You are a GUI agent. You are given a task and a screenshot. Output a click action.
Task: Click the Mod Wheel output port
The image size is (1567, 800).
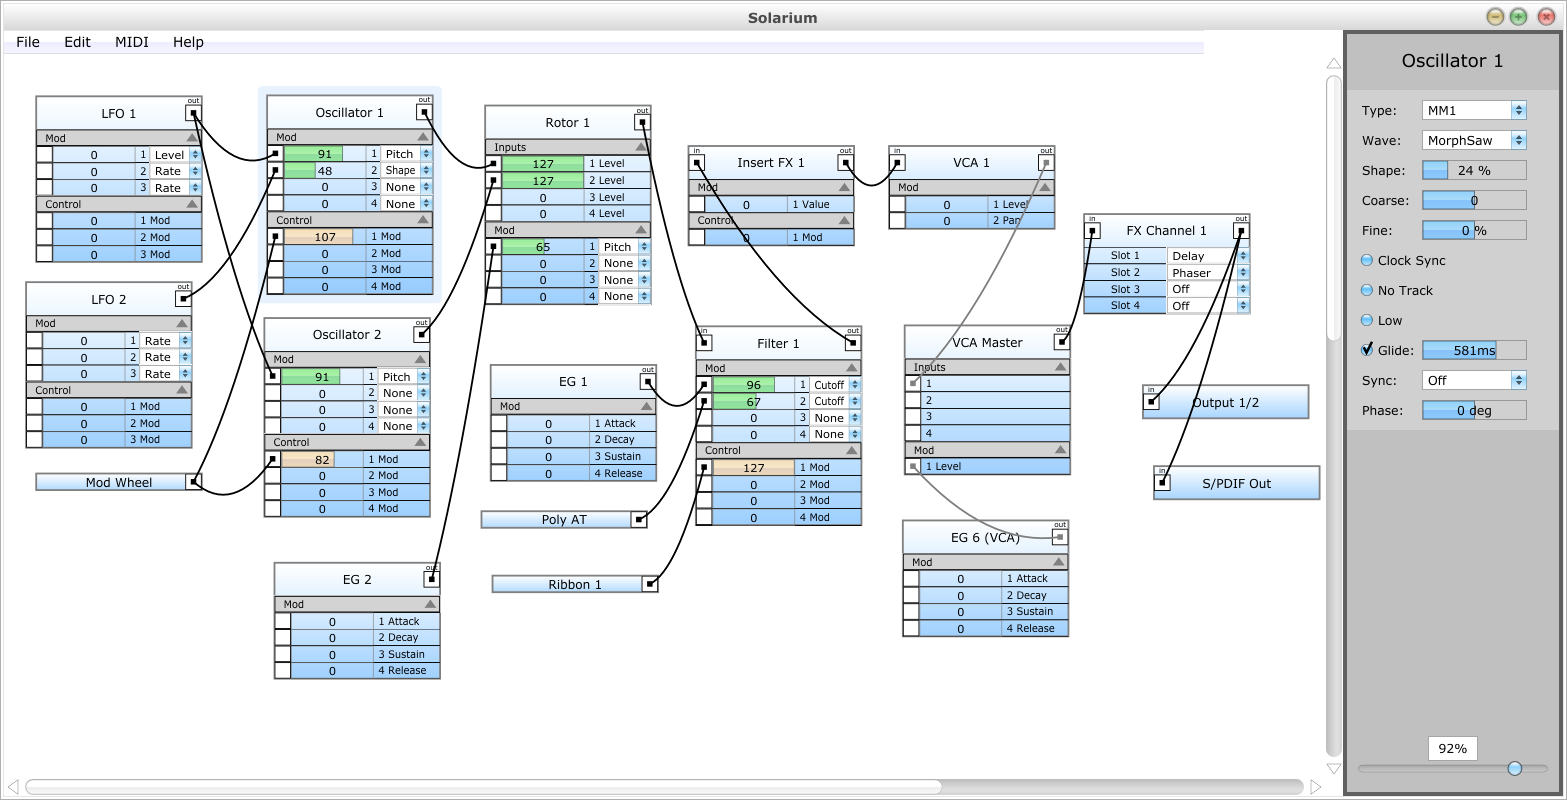[194, 482]
